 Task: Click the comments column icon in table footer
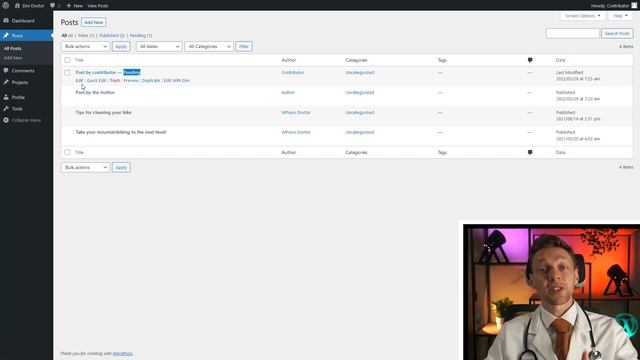pyautogui.click(x=530, y=152)
